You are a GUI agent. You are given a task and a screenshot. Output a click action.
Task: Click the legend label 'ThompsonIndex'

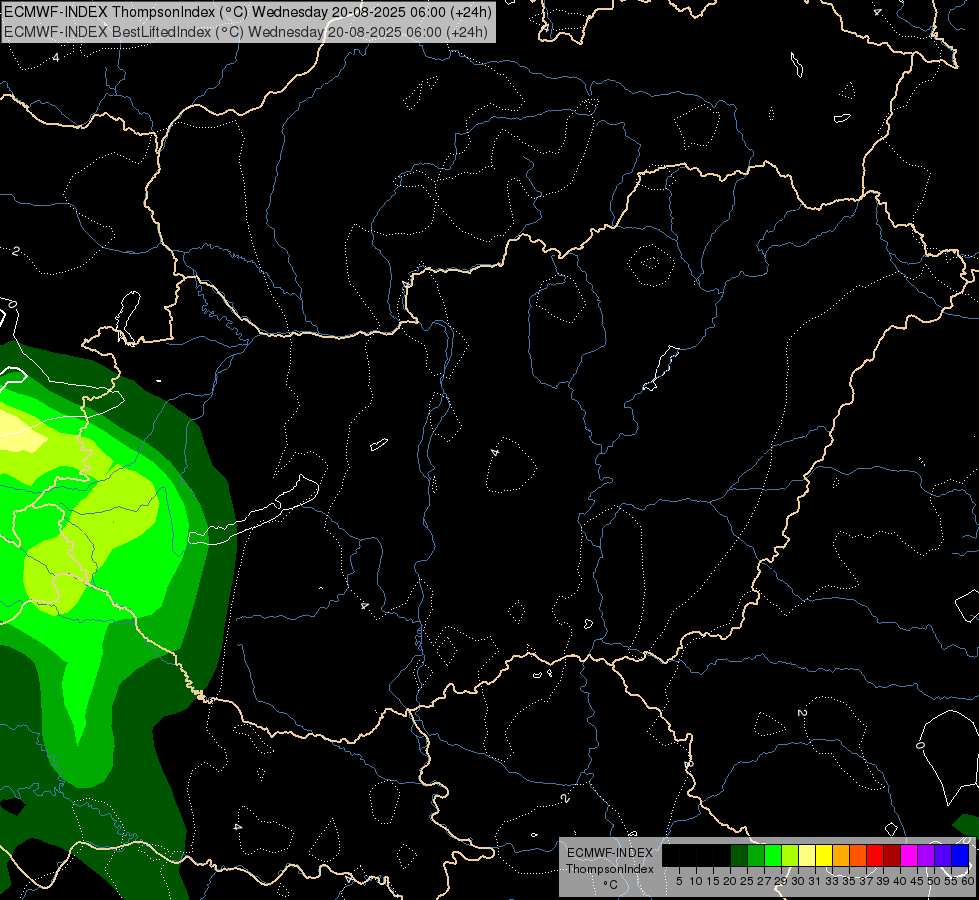610,869
